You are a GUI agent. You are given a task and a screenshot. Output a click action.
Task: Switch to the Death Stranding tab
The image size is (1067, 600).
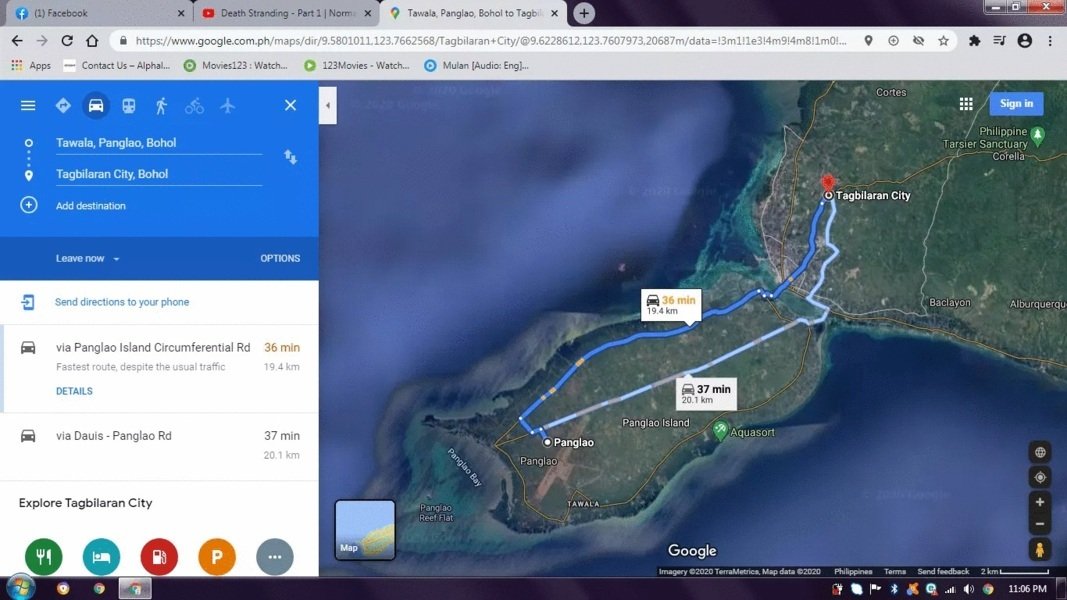pyautogui.click(x=280, y=14)
